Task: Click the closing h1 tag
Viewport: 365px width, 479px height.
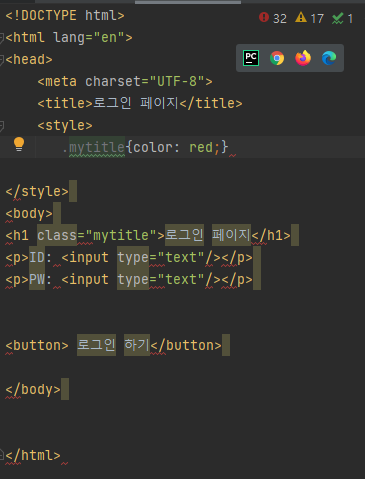Action: tap(271, 235)
